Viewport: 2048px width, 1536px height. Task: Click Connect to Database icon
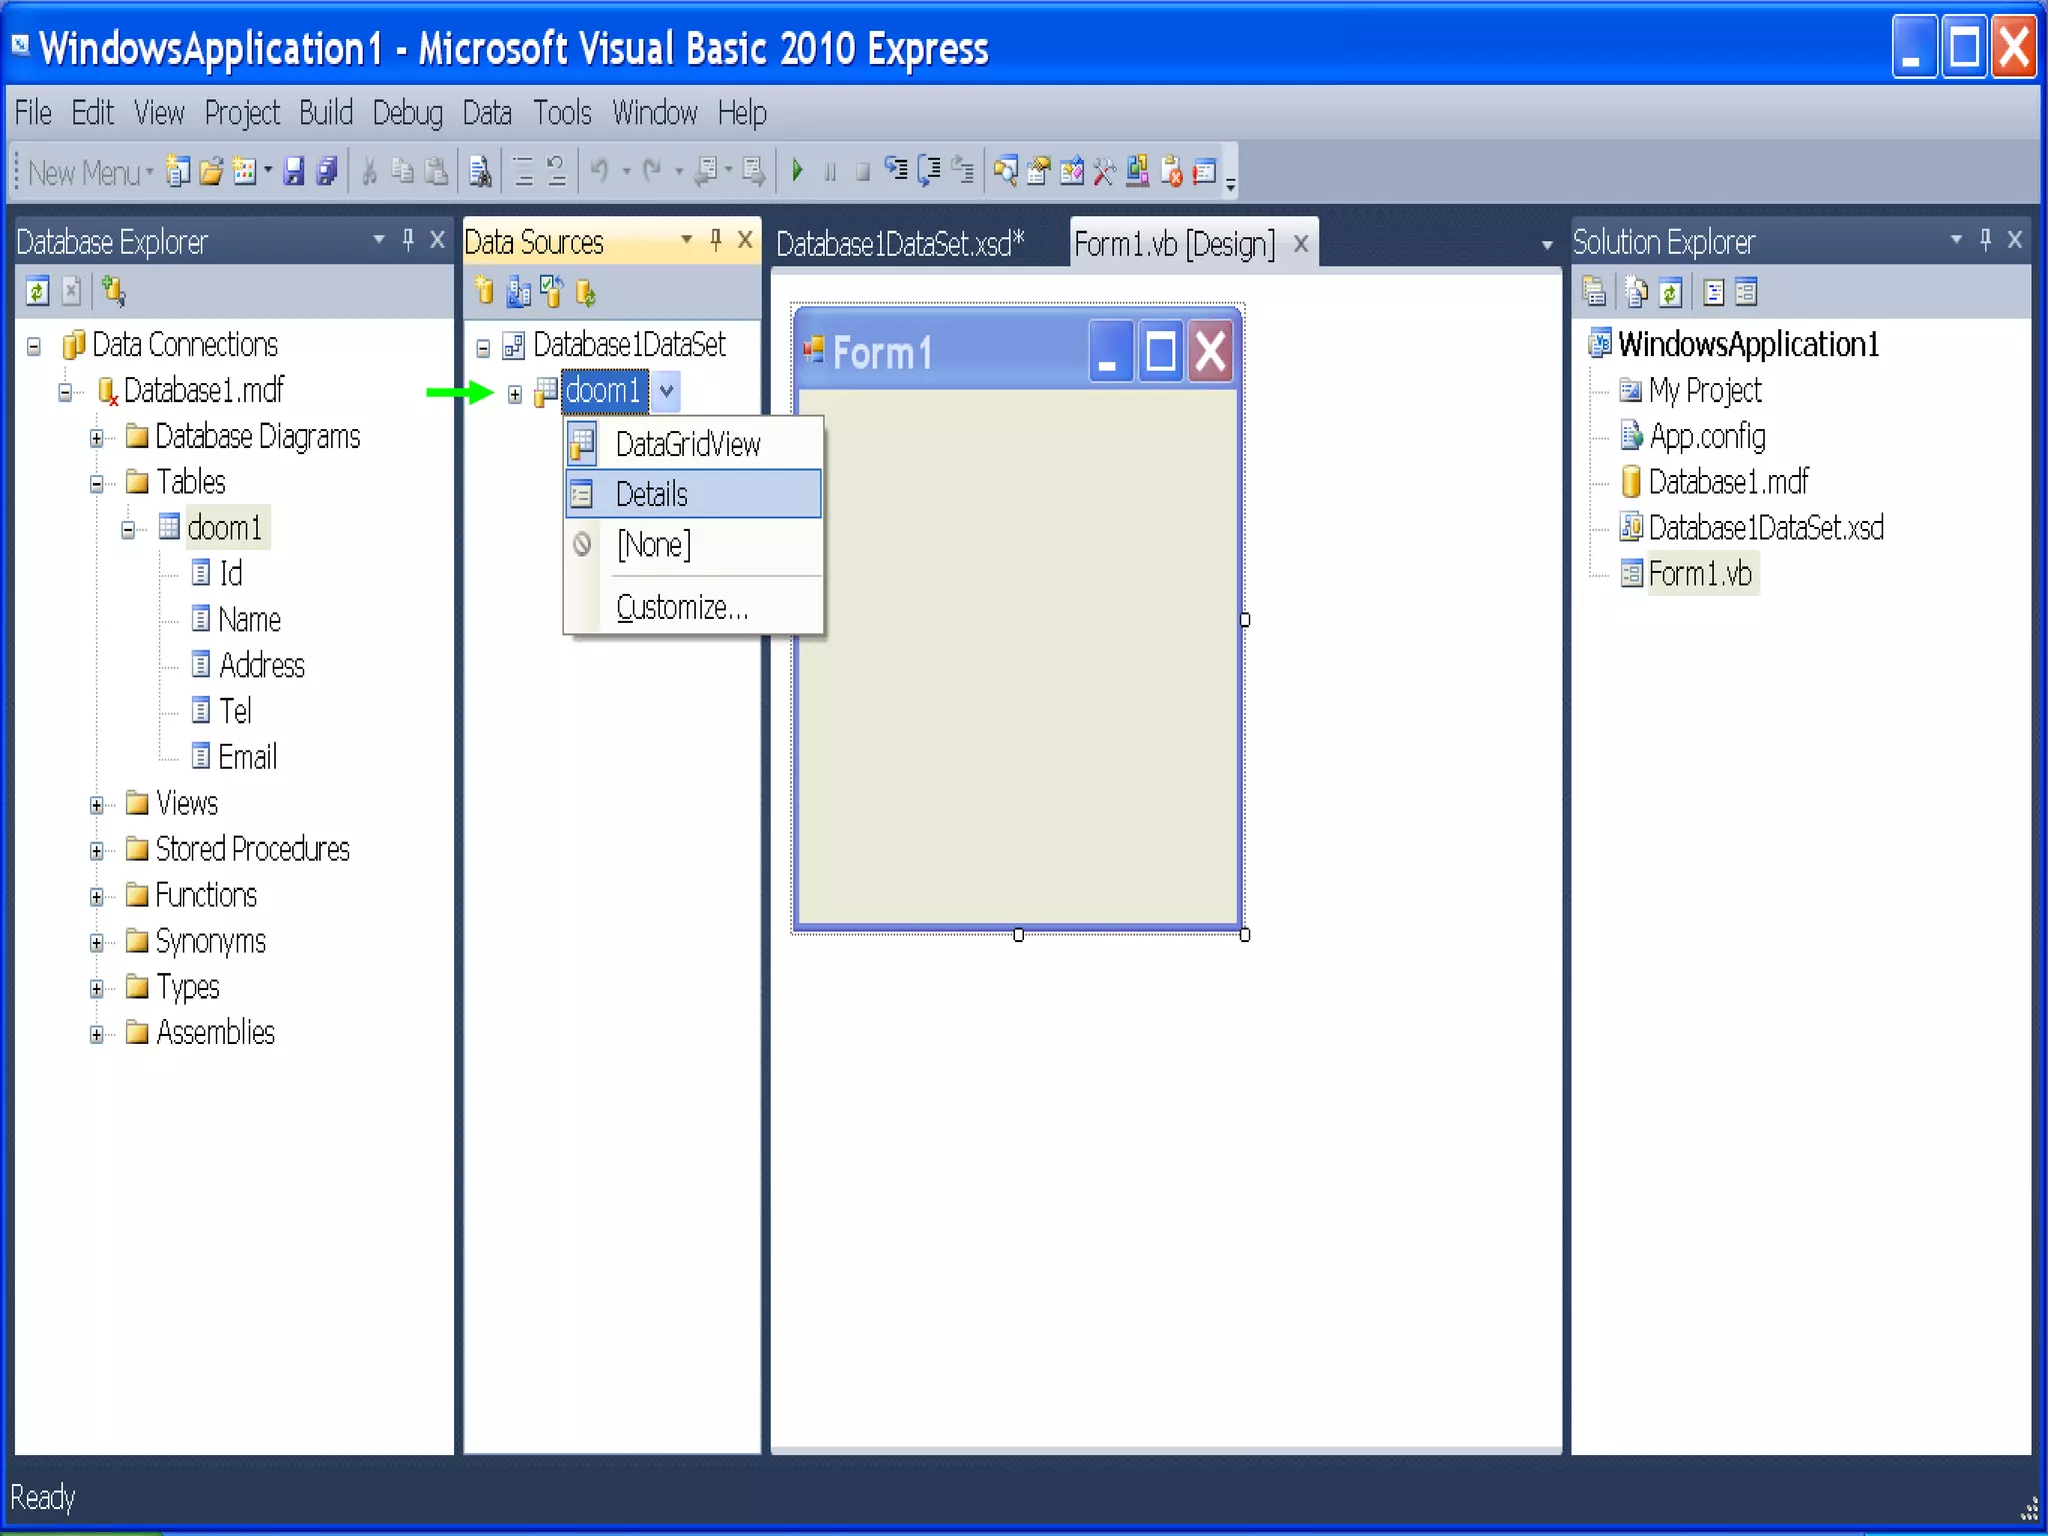point(113,292)
